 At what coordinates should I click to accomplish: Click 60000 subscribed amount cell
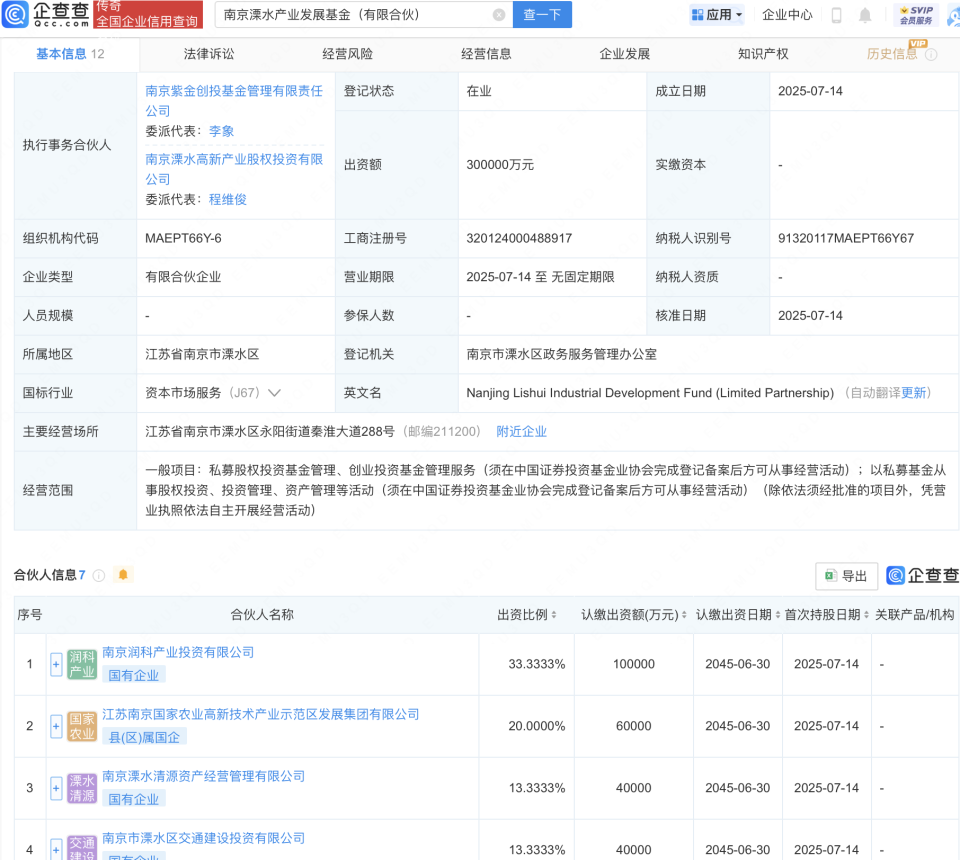click(634, 726)
